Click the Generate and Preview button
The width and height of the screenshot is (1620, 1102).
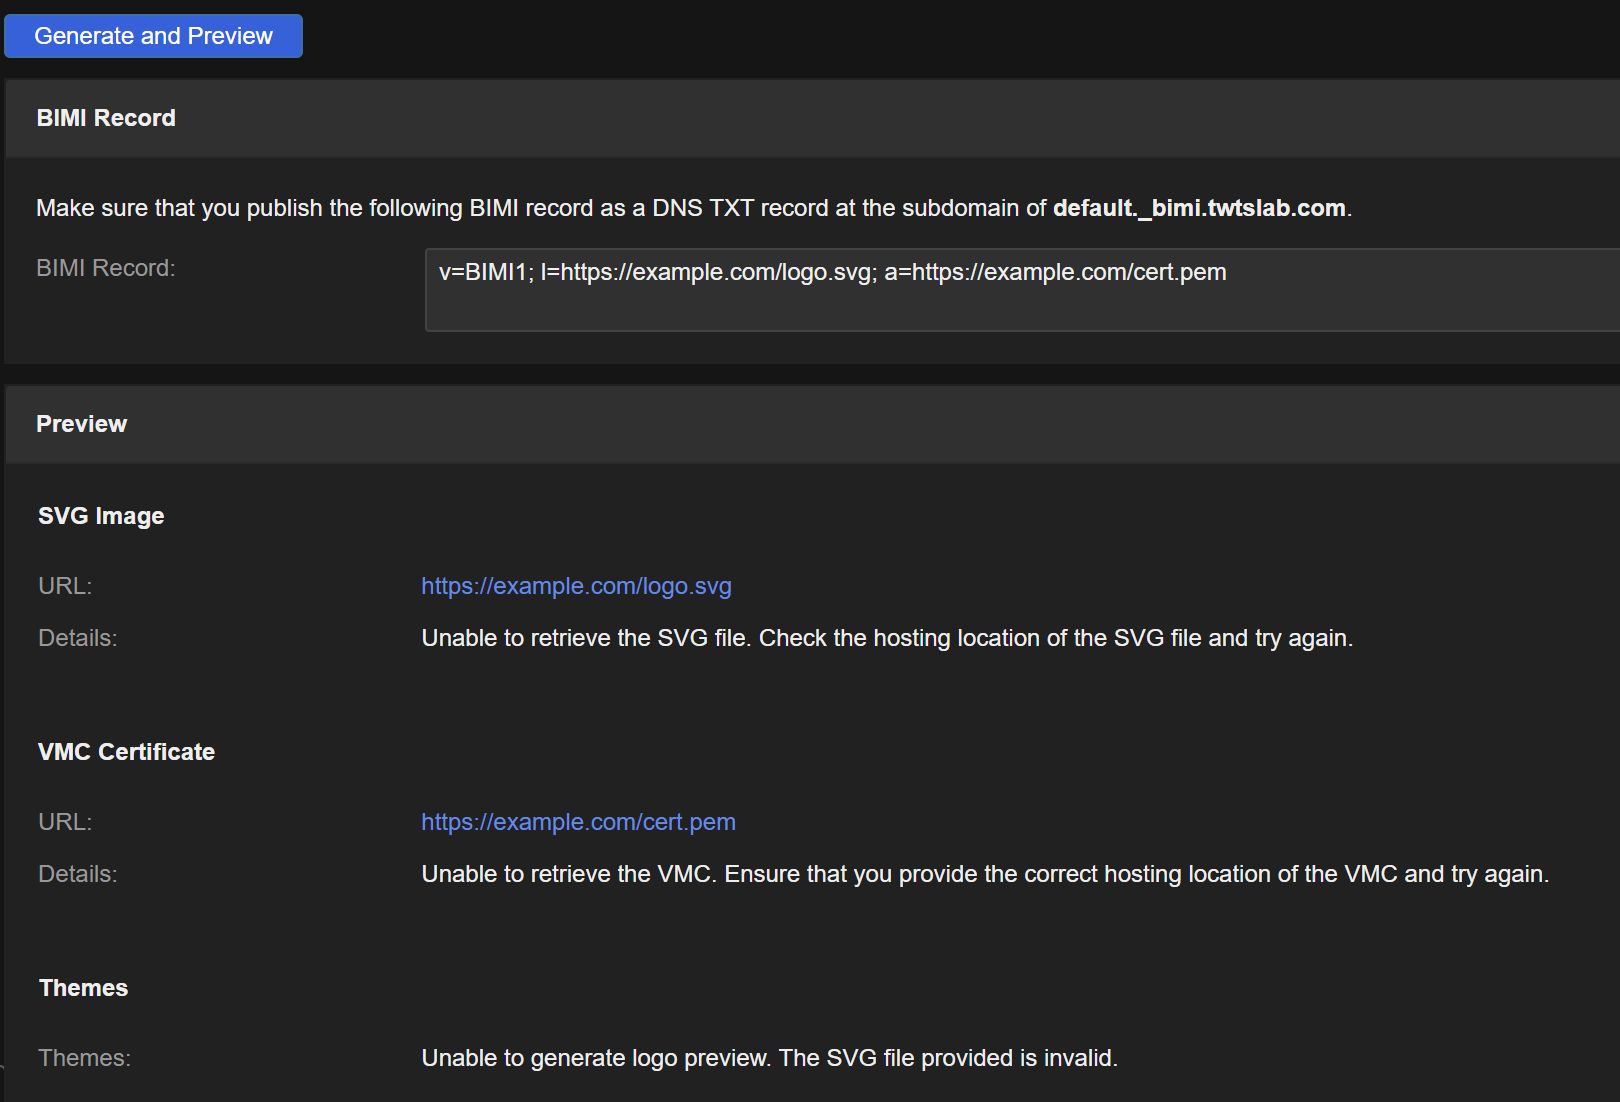coord(153,36)
